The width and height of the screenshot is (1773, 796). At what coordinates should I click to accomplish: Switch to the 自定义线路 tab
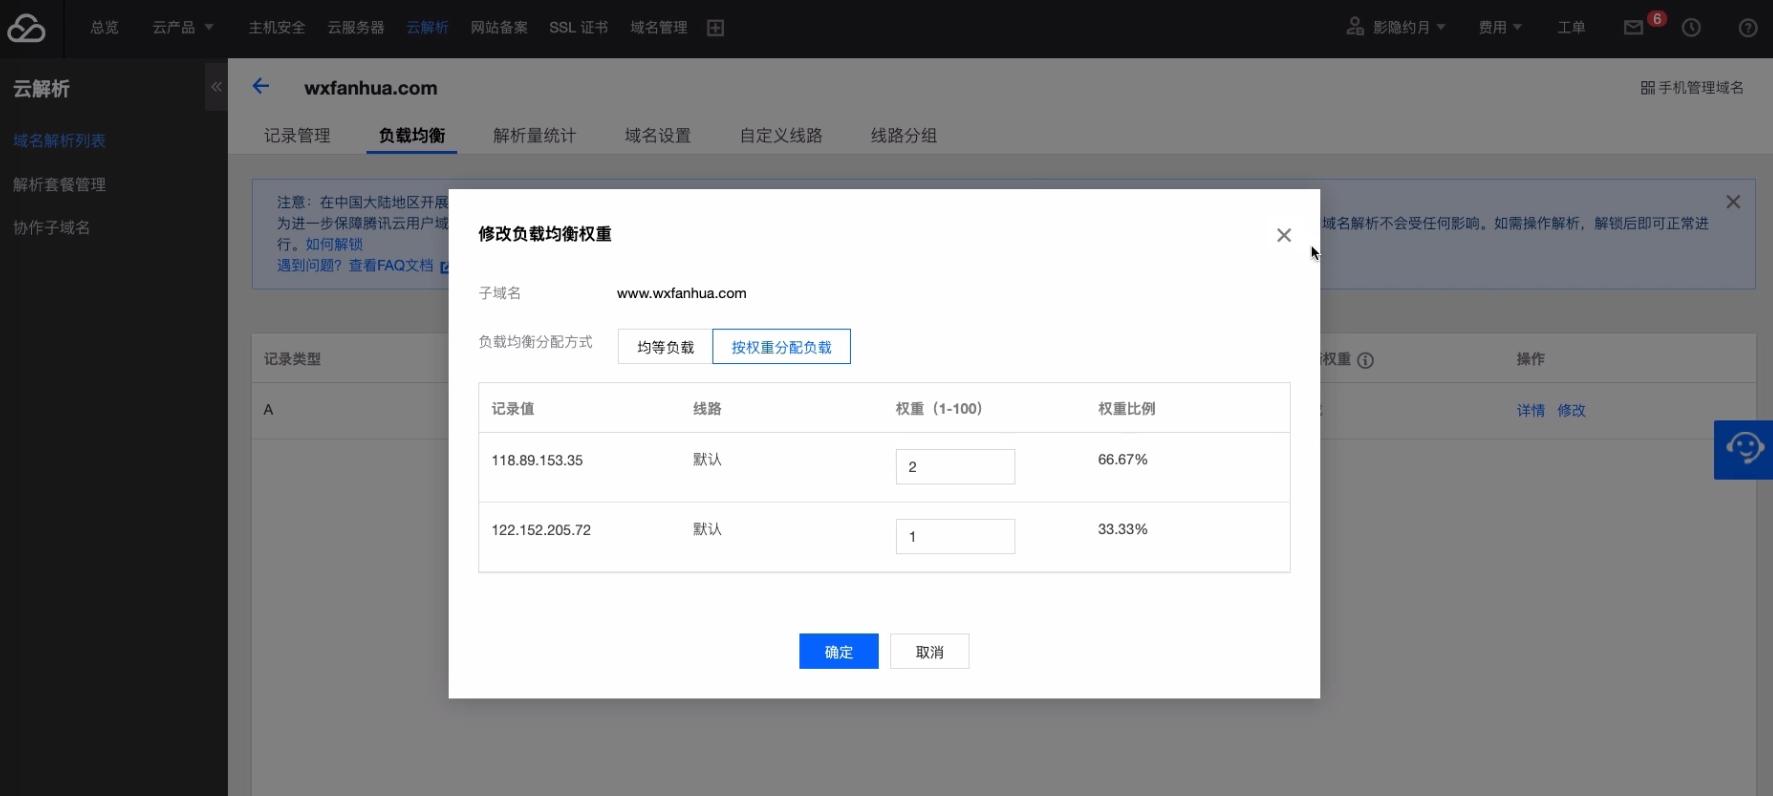781,135
